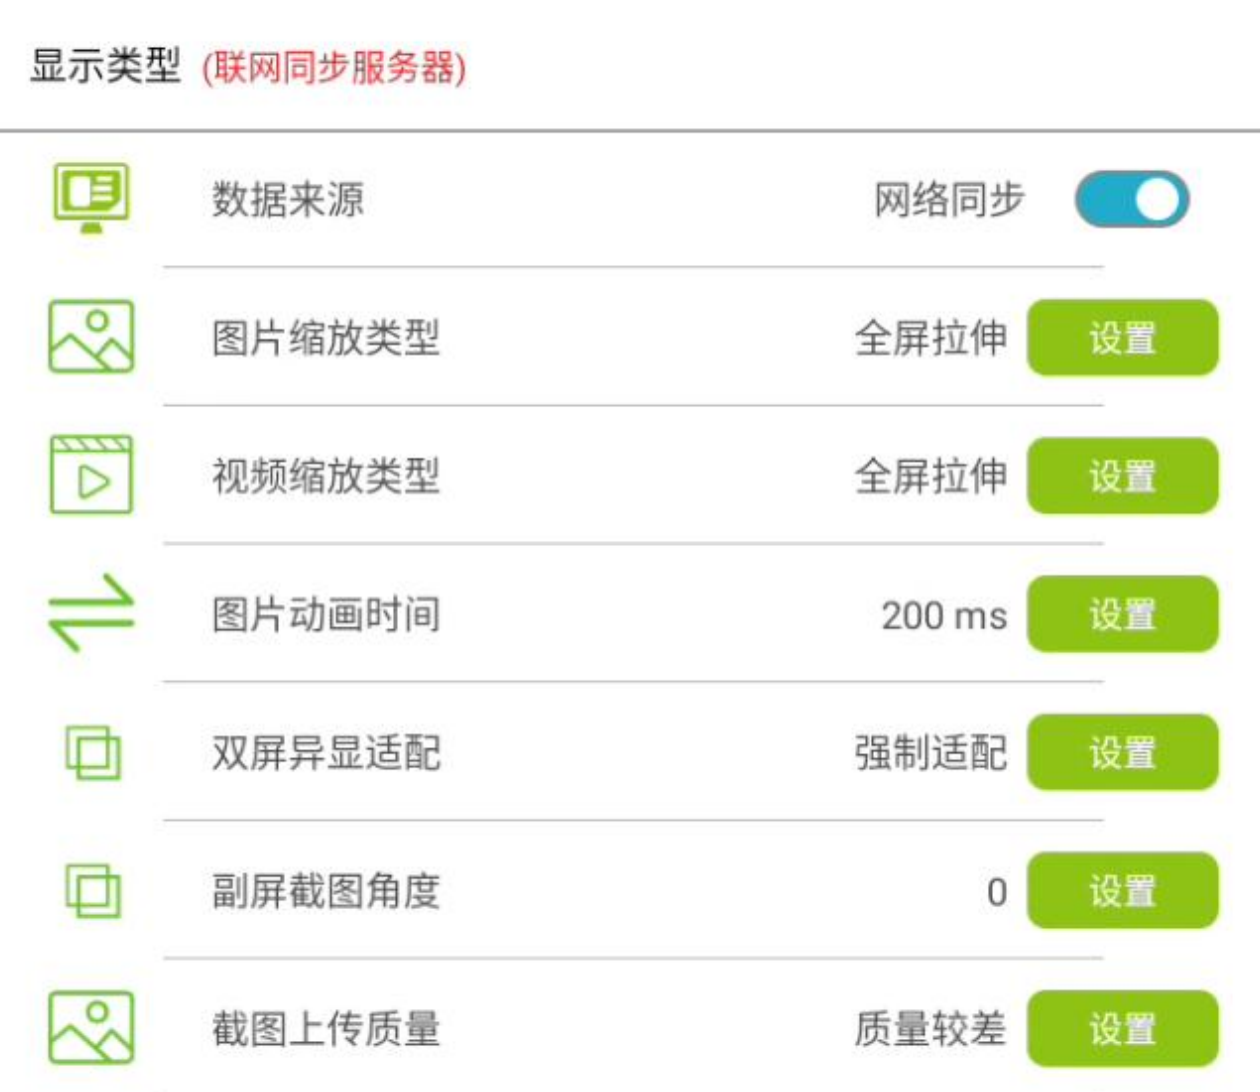Click the 数据来源 row label
1260x1092 pixels.
288,199
